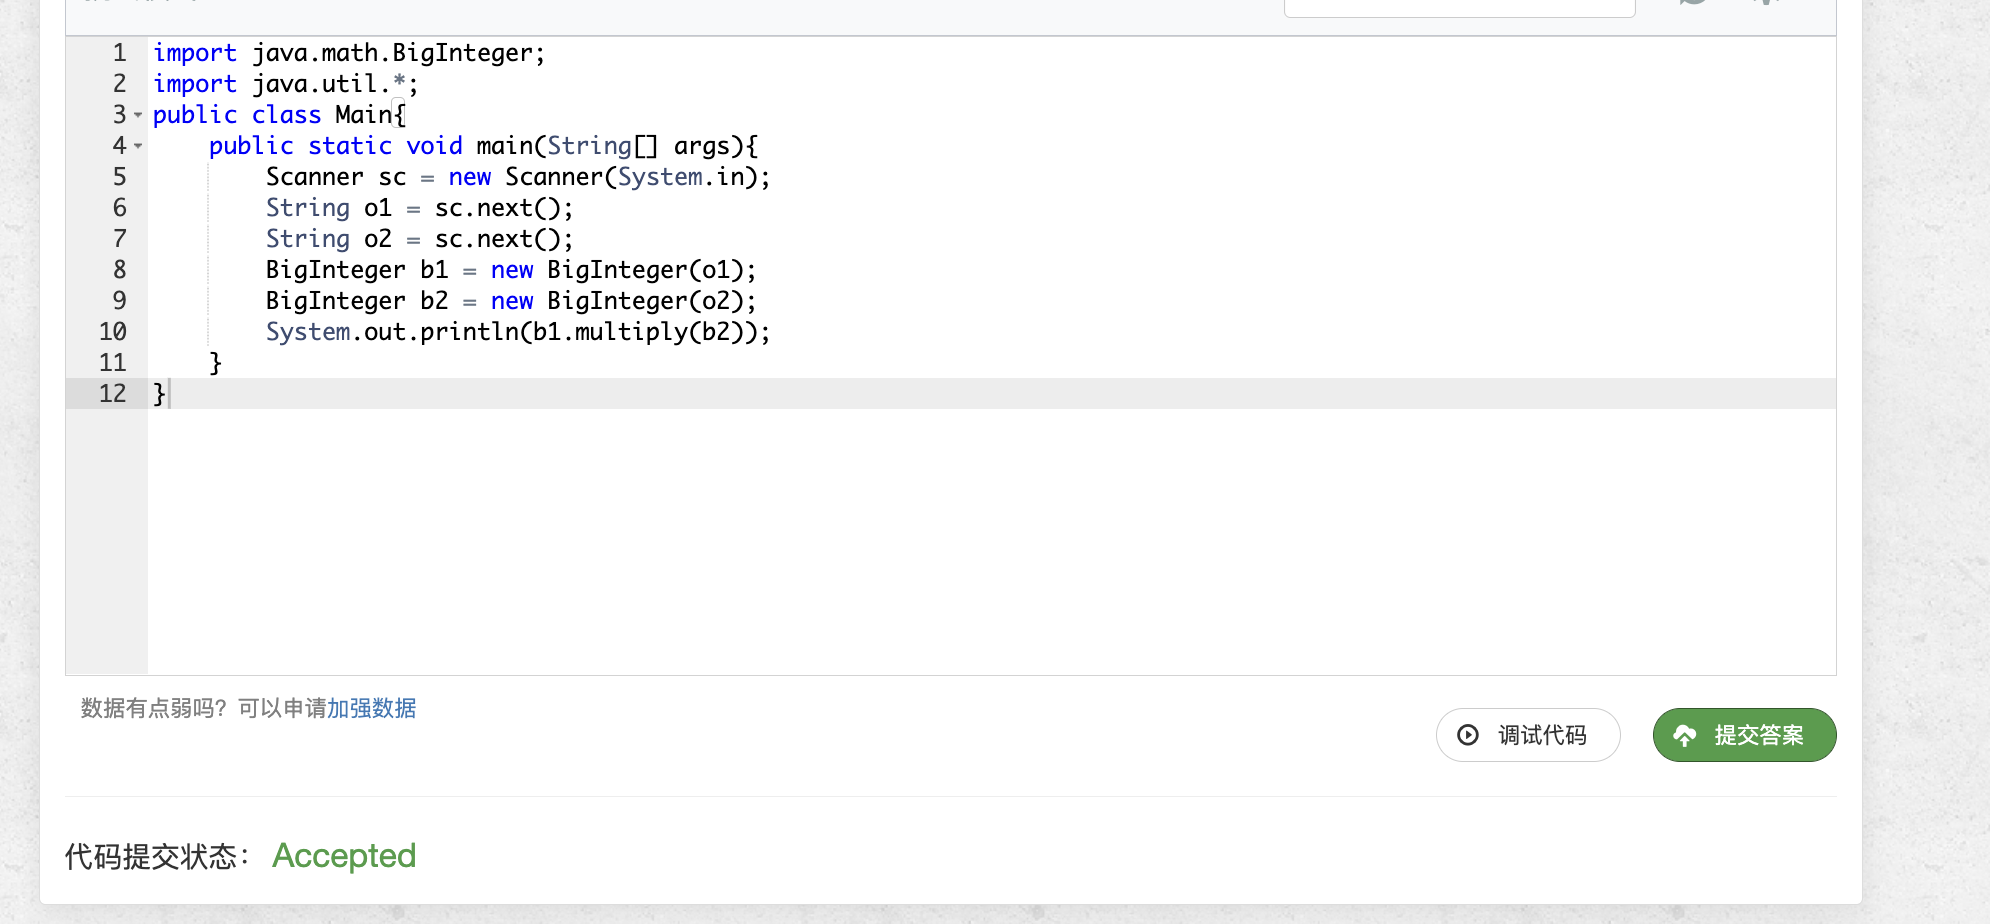1990x924 pixels.
Task: Click gutter line number 10
Action: click(x=113, y=332)
